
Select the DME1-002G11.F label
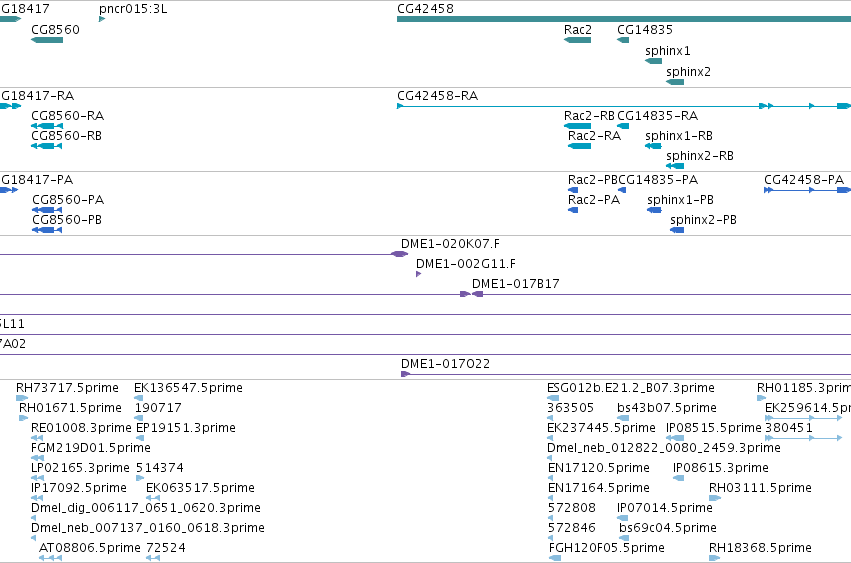point(466,264)
